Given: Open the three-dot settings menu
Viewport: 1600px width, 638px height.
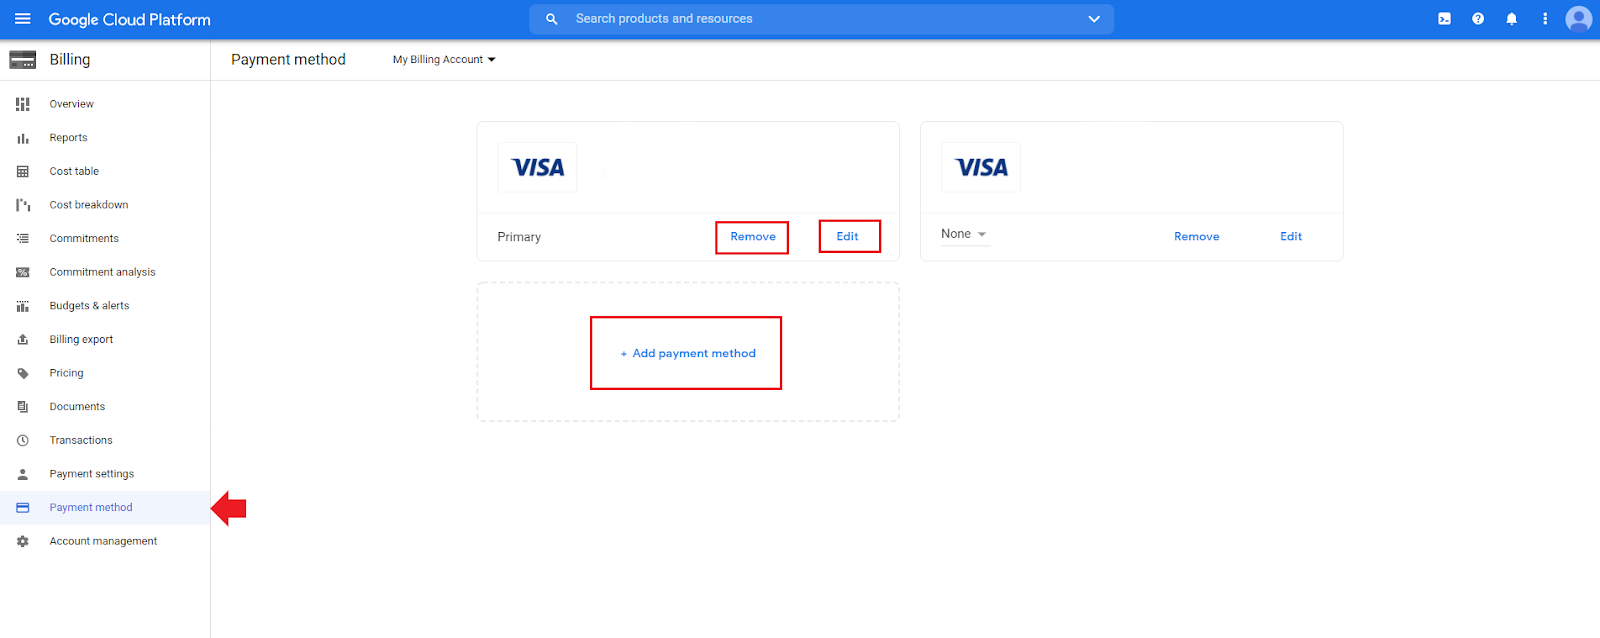Looking at the screenshot, I should click(1545, 19).
